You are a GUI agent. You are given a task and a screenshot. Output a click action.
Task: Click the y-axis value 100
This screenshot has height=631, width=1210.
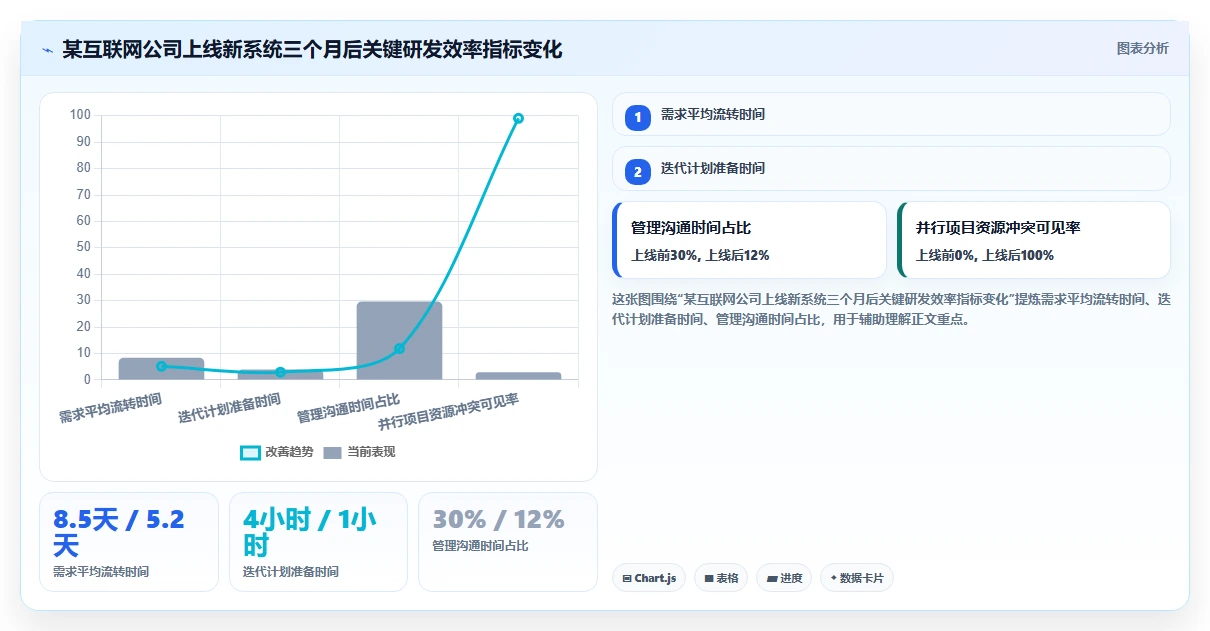click(x=80, y=115)
